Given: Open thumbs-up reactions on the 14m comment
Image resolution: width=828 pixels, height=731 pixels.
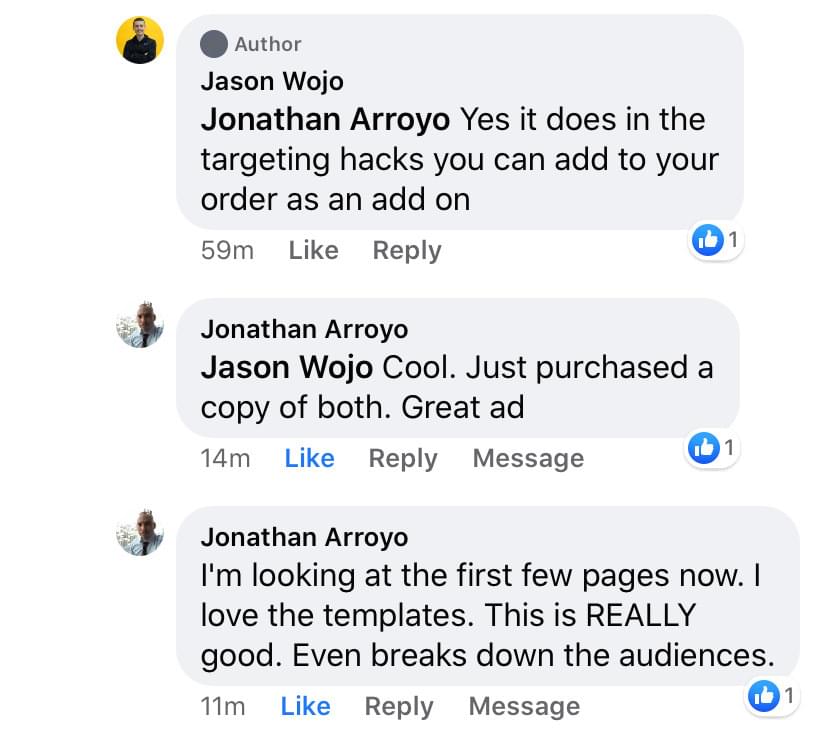Looking at the screenshot, I should click(712, 448).
